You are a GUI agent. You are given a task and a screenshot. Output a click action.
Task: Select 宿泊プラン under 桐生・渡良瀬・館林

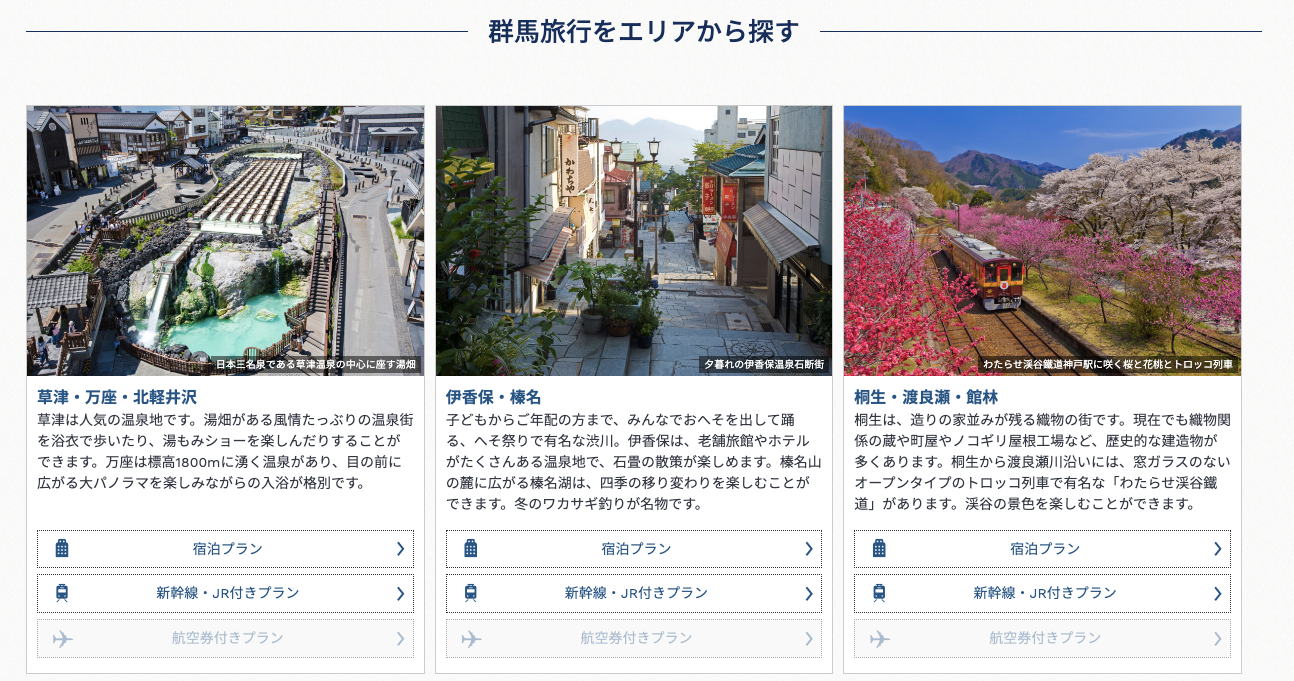[1043, 549]
